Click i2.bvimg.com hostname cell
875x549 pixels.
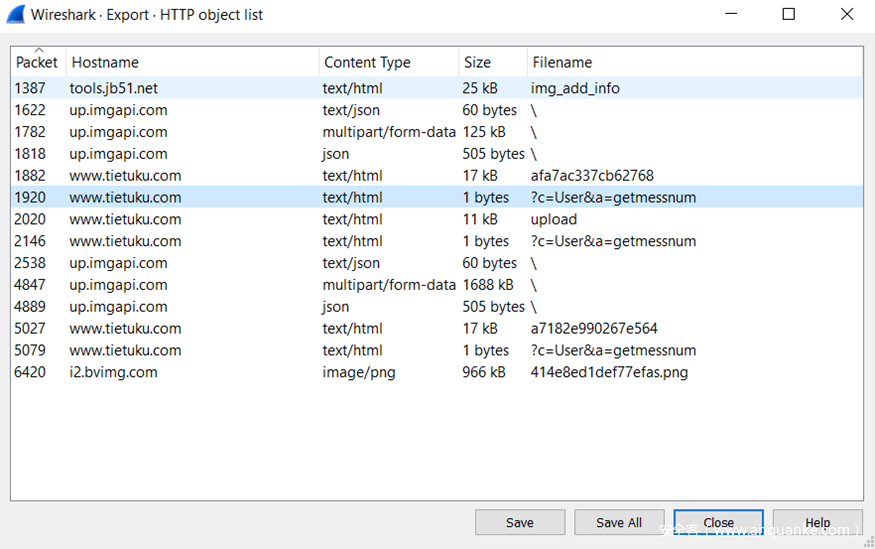tap(113, 372)
